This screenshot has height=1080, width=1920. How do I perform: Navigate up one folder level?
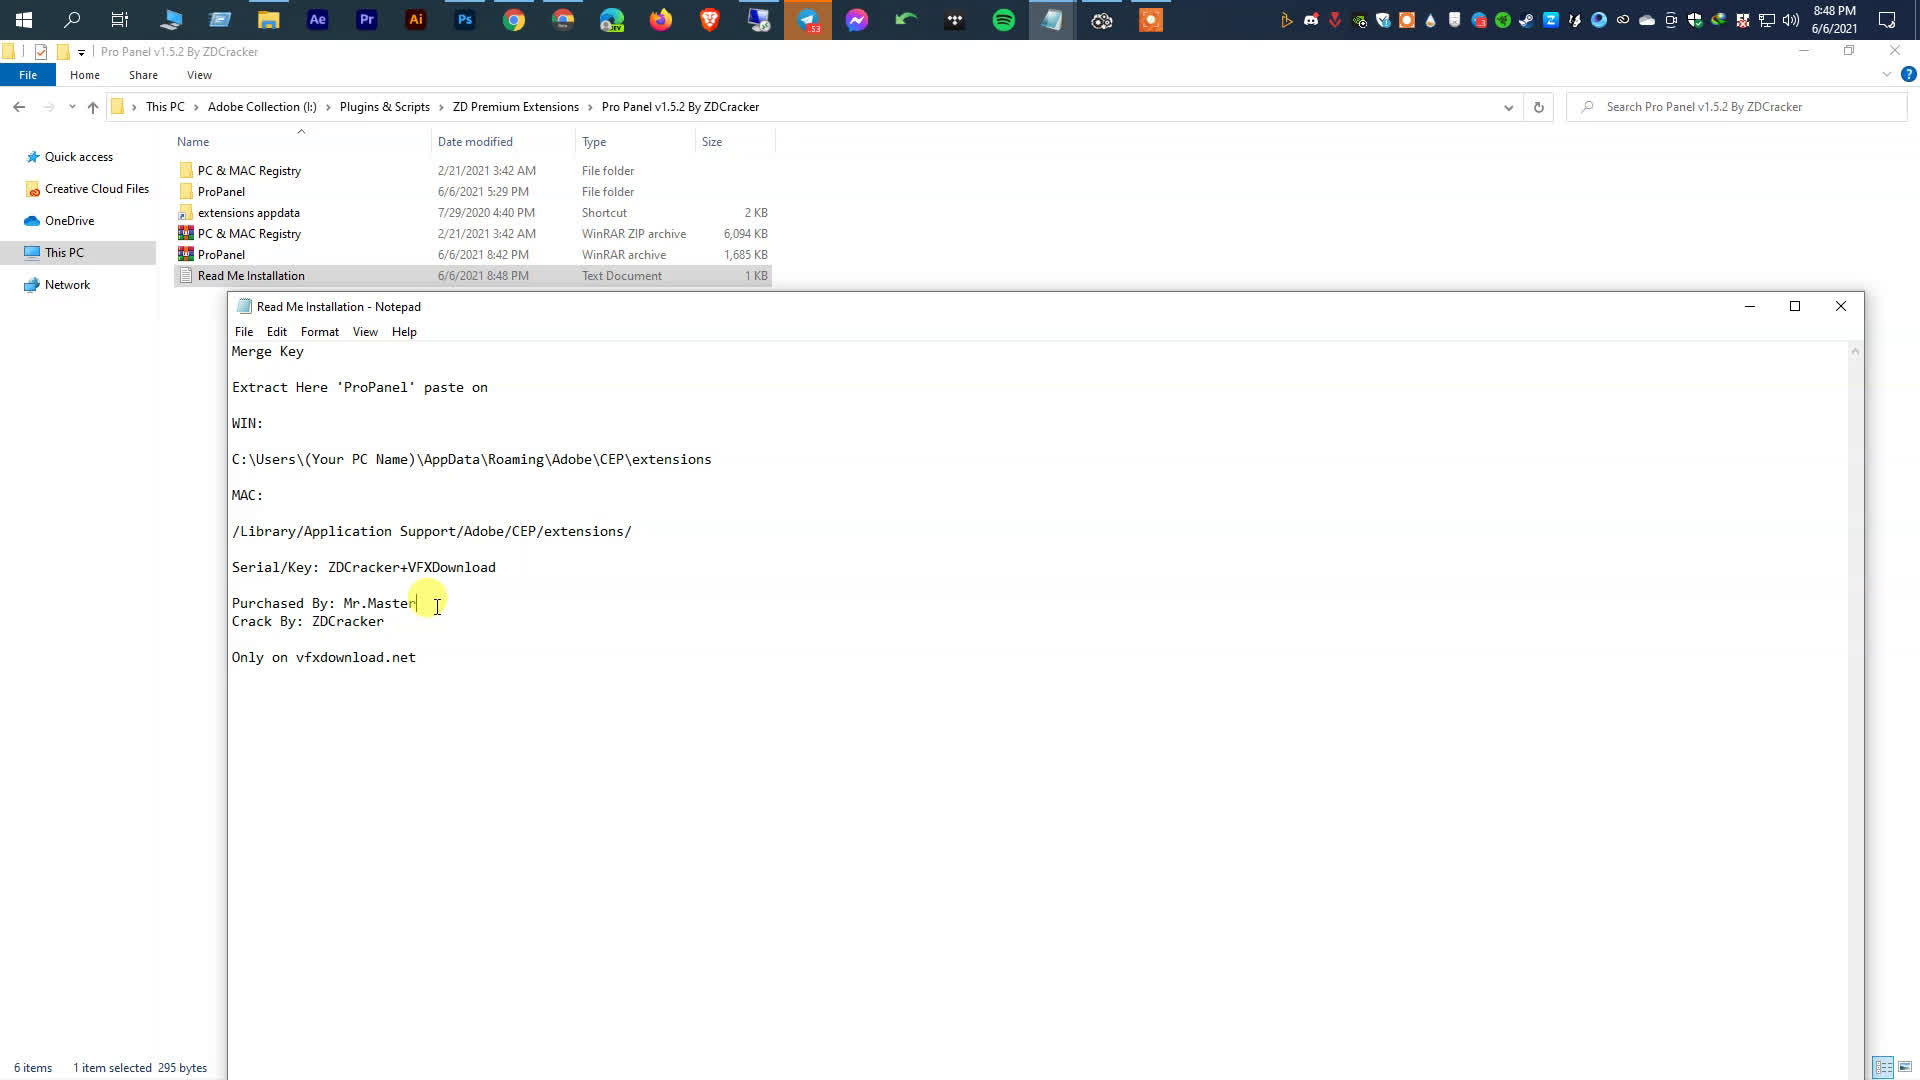point(92,107)
